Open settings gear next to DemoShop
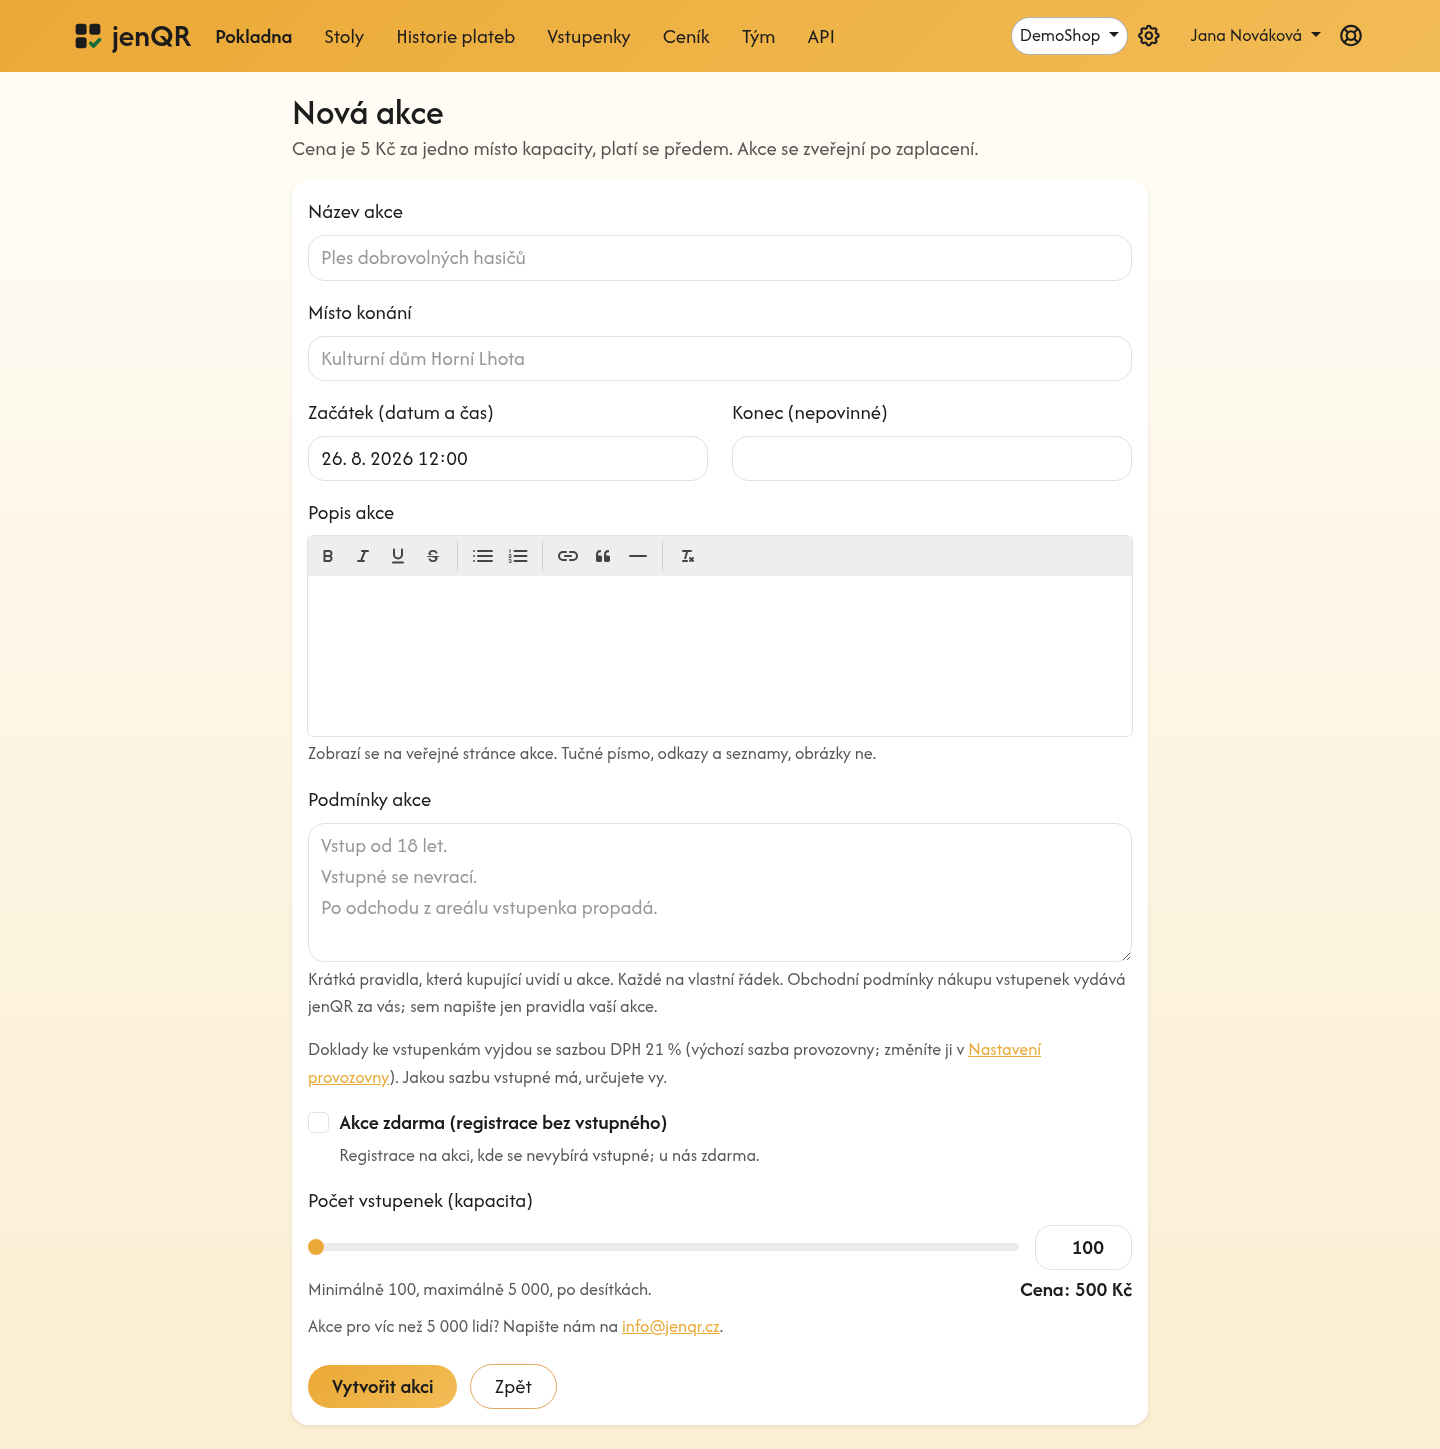Image resolution: width=1440 pixels, height=1449 pixels. [1149, 36]
